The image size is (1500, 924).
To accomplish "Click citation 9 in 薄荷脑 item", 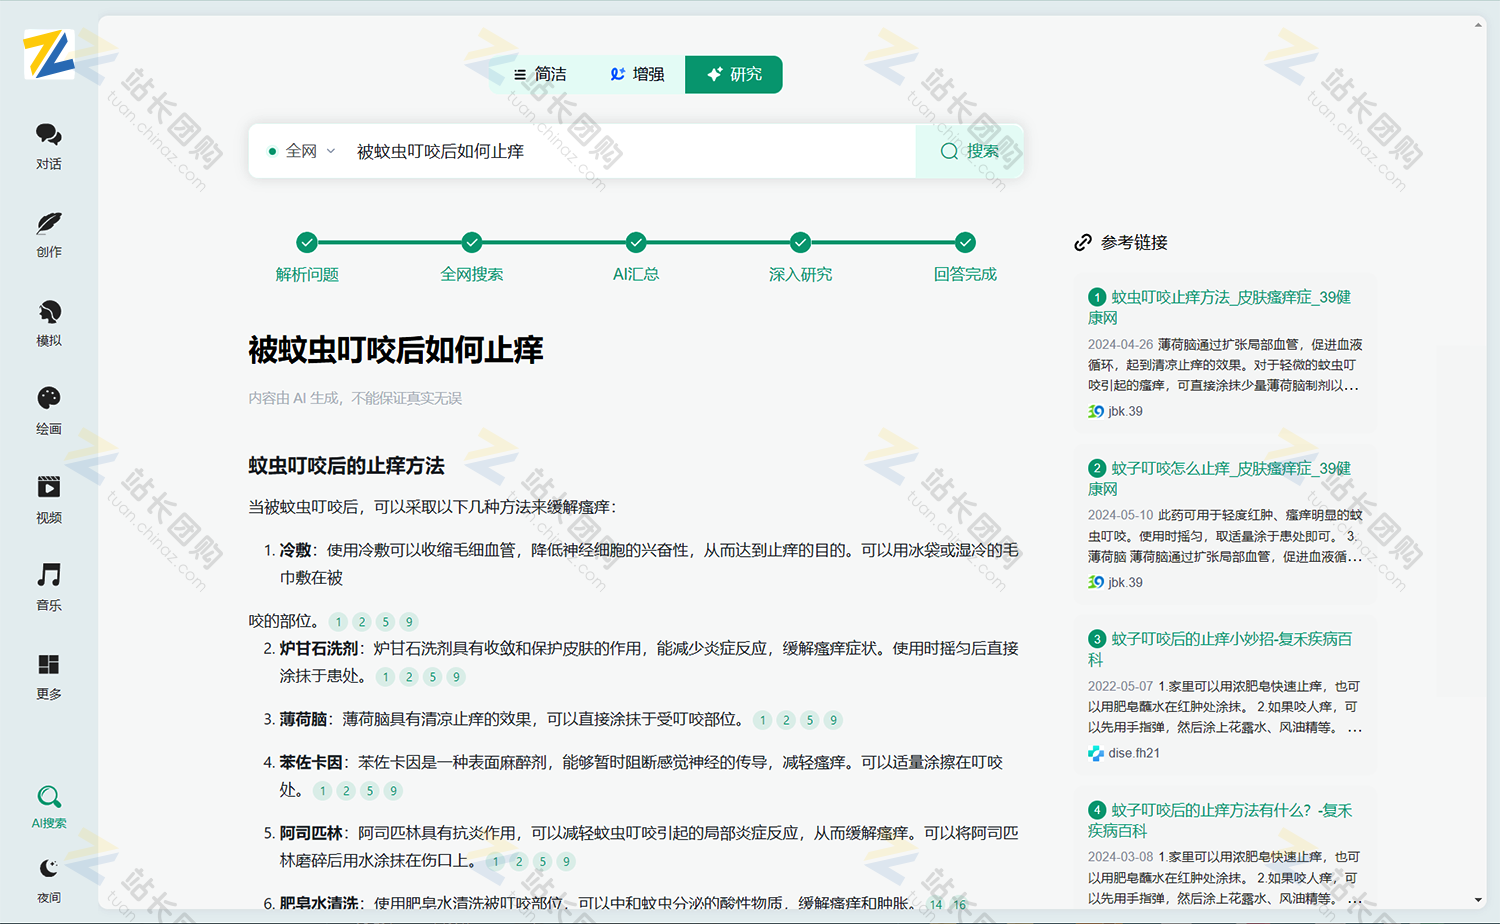I will point(833,720).
